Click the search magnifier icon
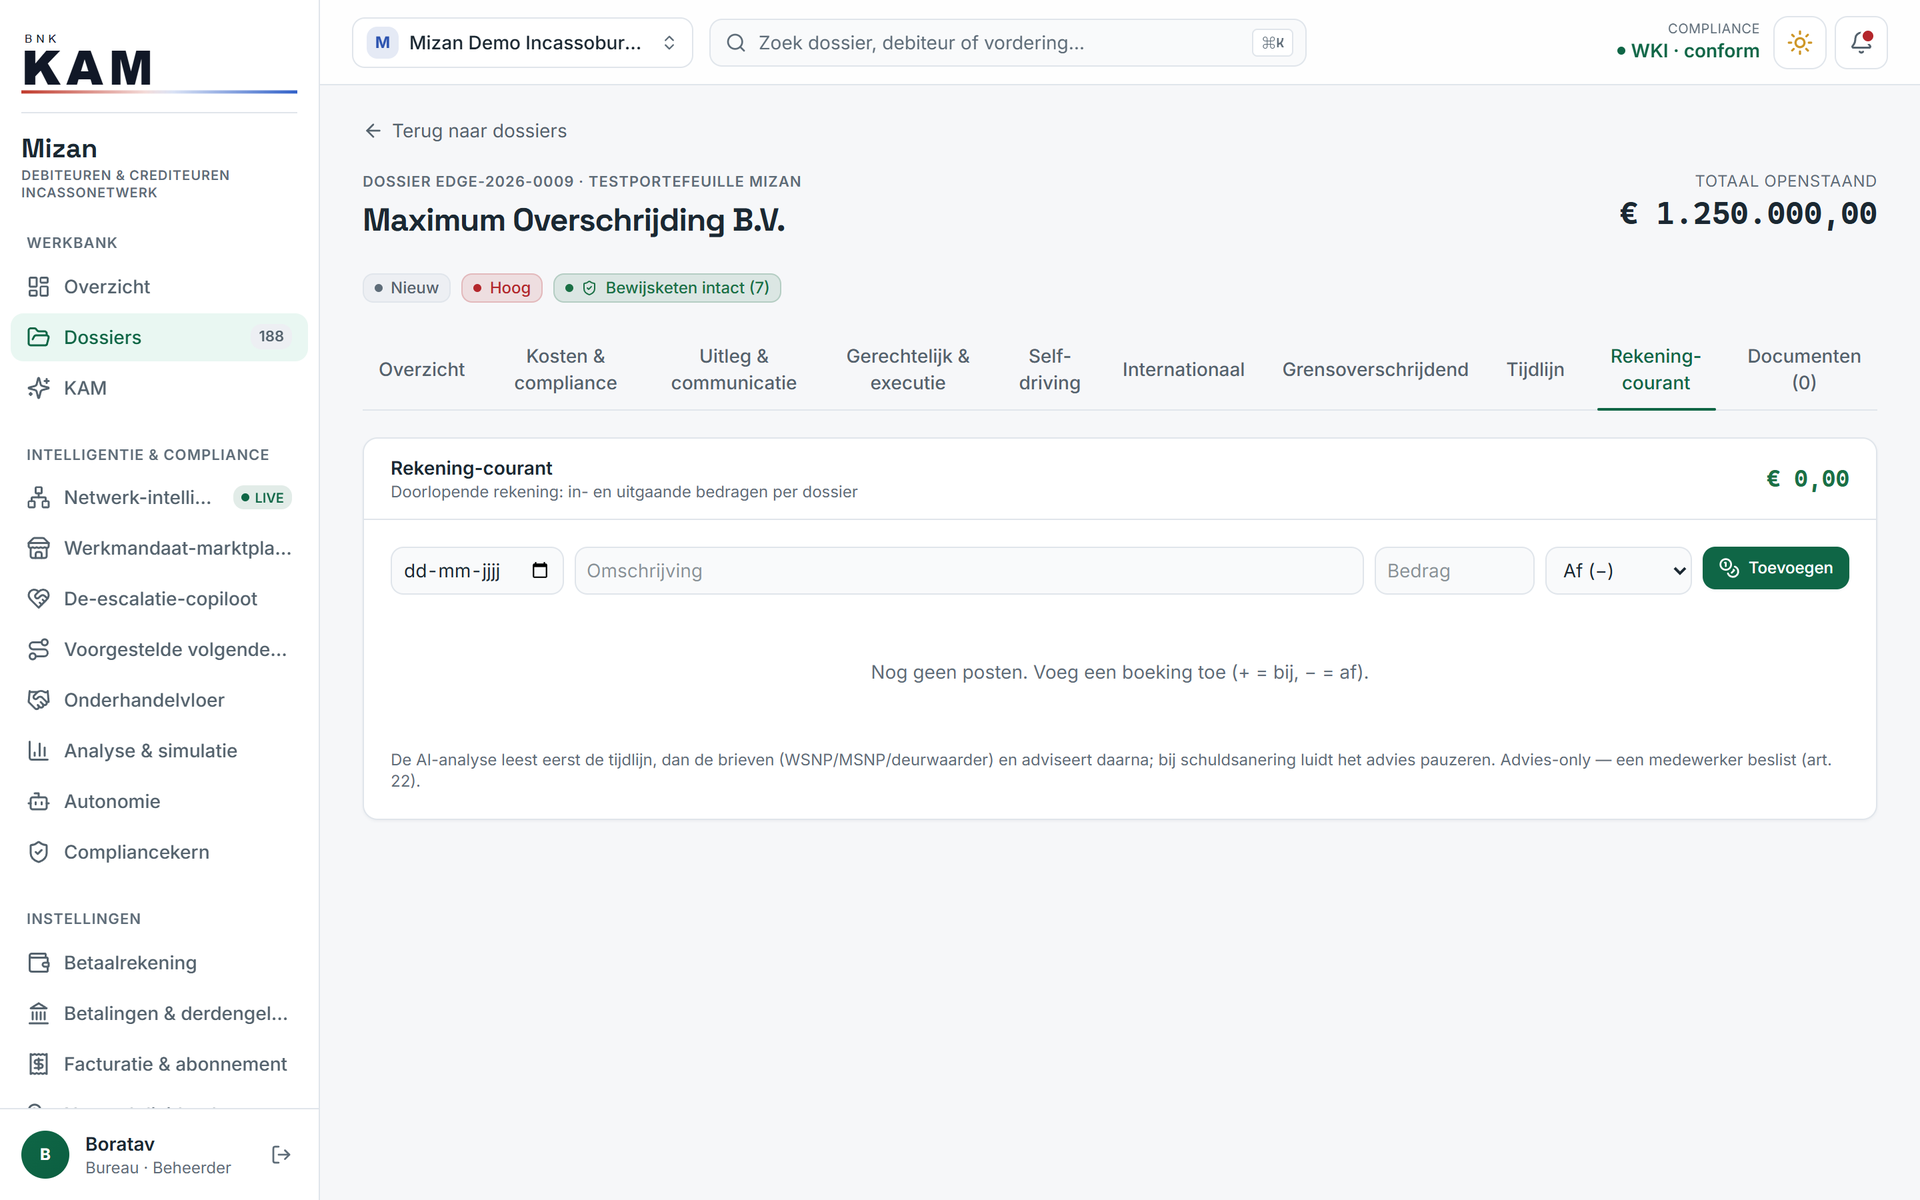1920x1200 pixels. click(736, 43)
